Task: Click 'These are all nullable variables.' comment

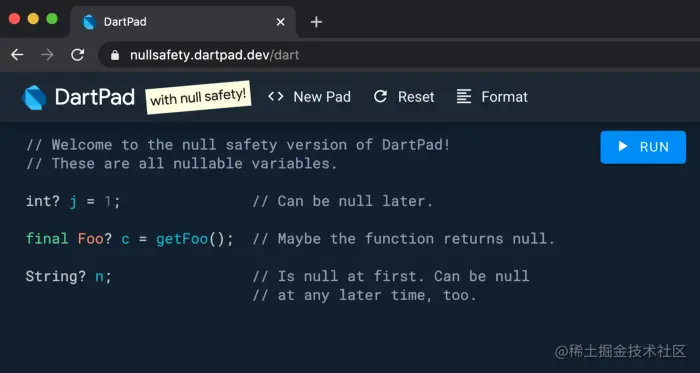Action: tap(181, 163)
